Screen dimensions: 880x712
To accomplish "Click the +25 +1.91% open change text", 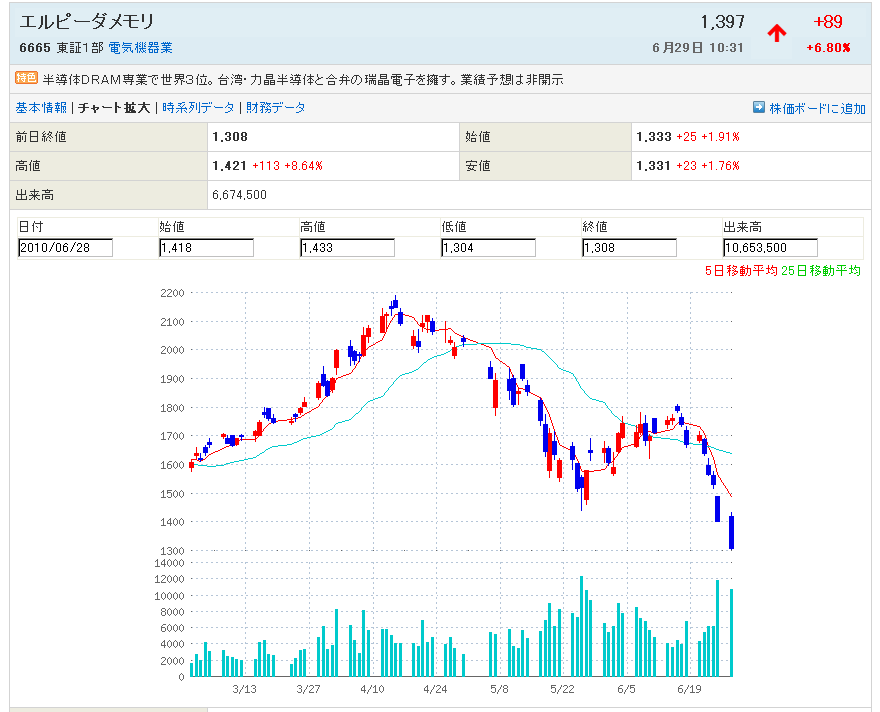I will [x=708, y=137].
